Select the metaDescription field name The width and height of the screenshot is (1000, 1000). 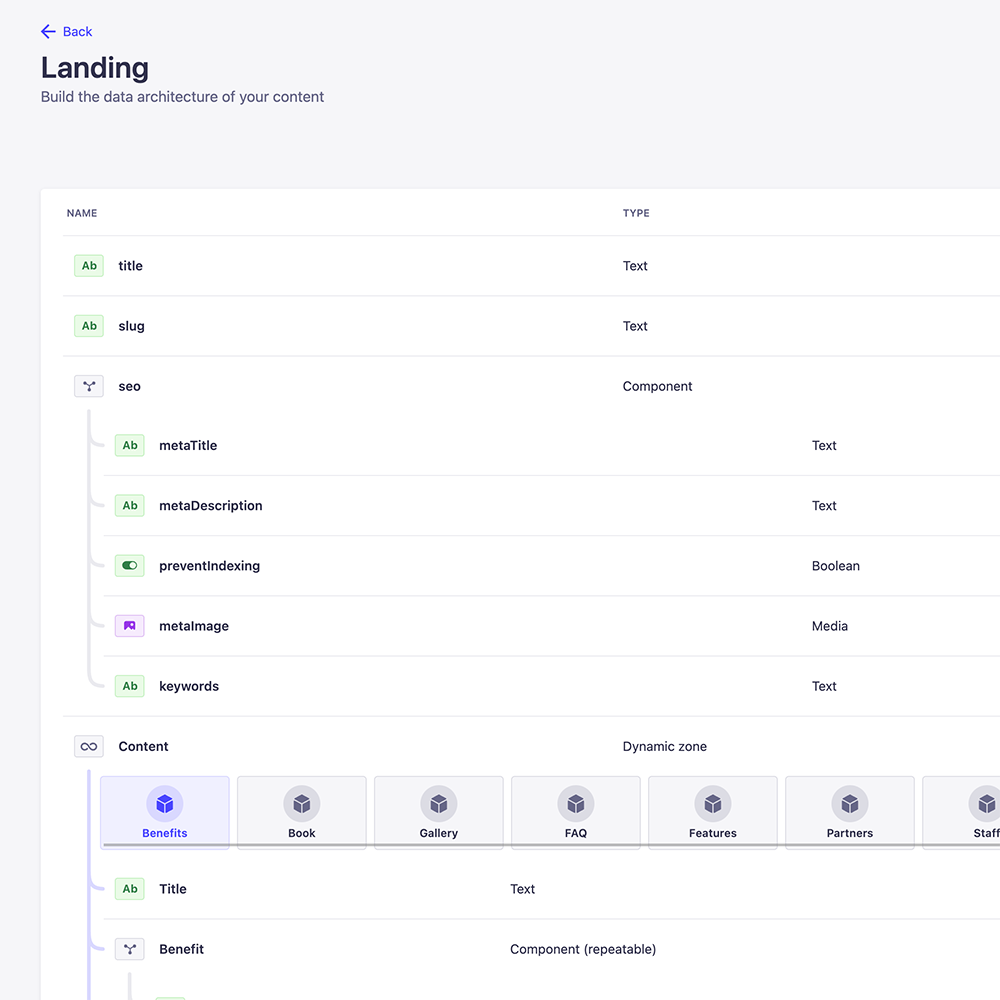210,506
